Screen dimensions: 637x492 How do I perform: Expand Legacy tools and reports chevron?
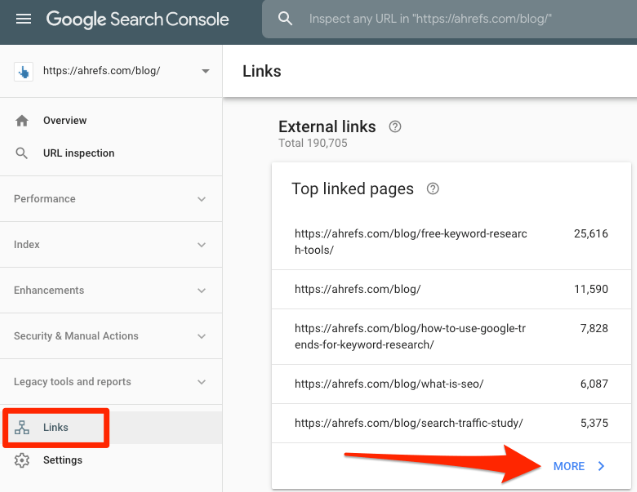point(202,382)
